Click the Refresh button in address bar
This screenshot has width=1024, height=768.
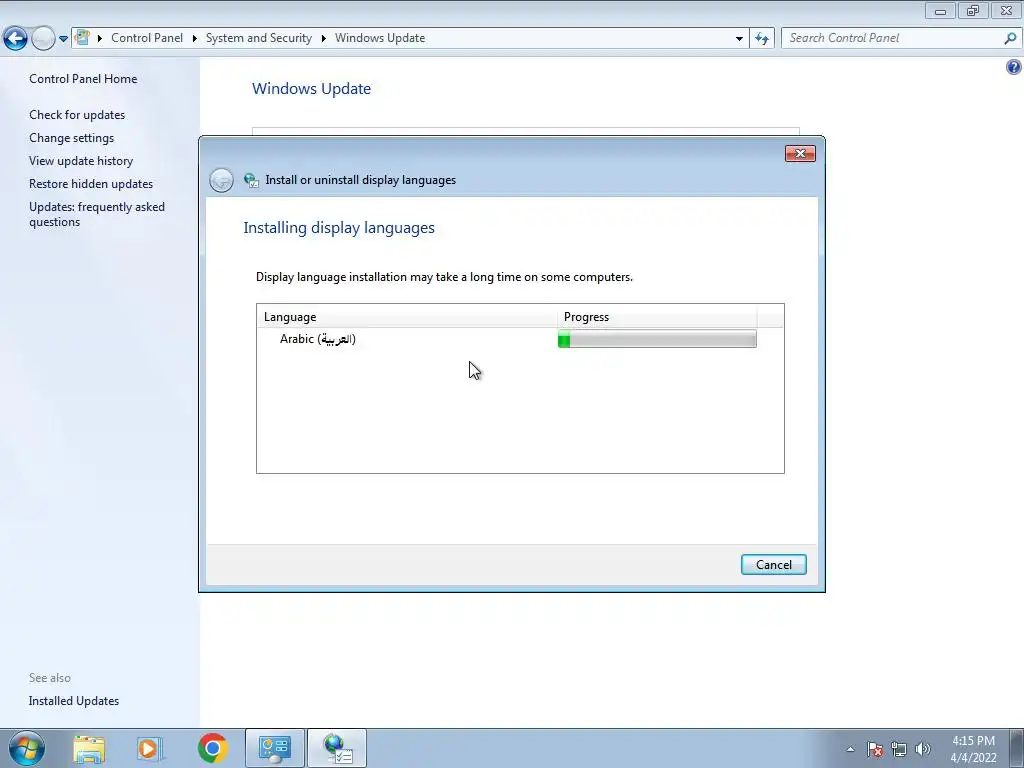tap(762, 39)
